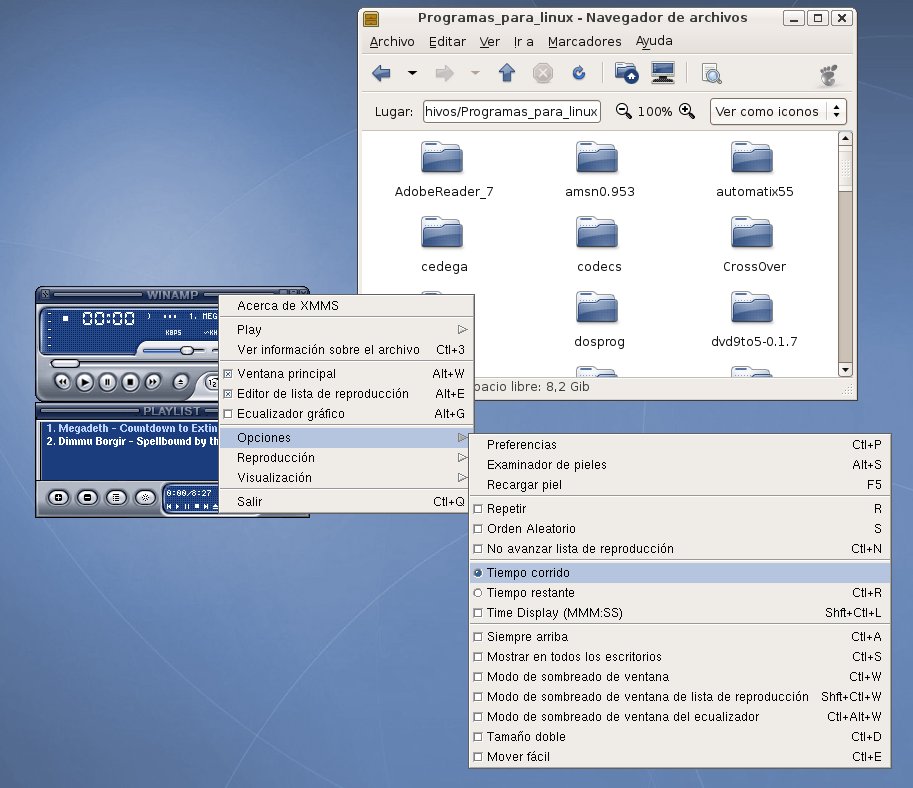This screenshot has height=788, width=913.
Task: Click 'Acerca de XMMS' menu entry
Action: click(346, 306)
